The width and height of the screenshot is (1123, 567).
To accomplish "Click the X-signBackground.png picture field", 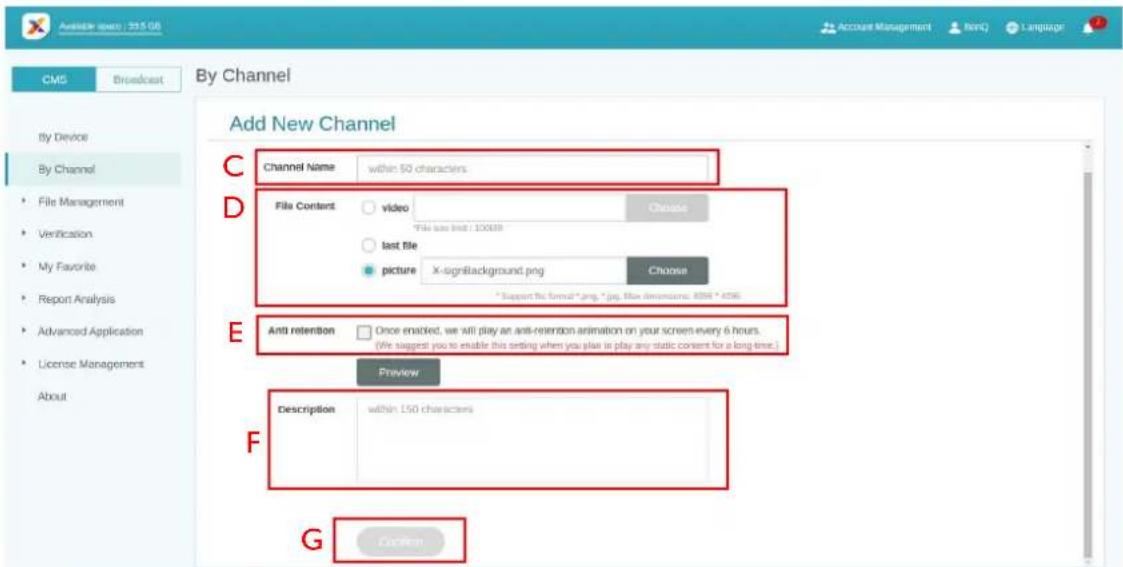I will click(x=524, y=271).
